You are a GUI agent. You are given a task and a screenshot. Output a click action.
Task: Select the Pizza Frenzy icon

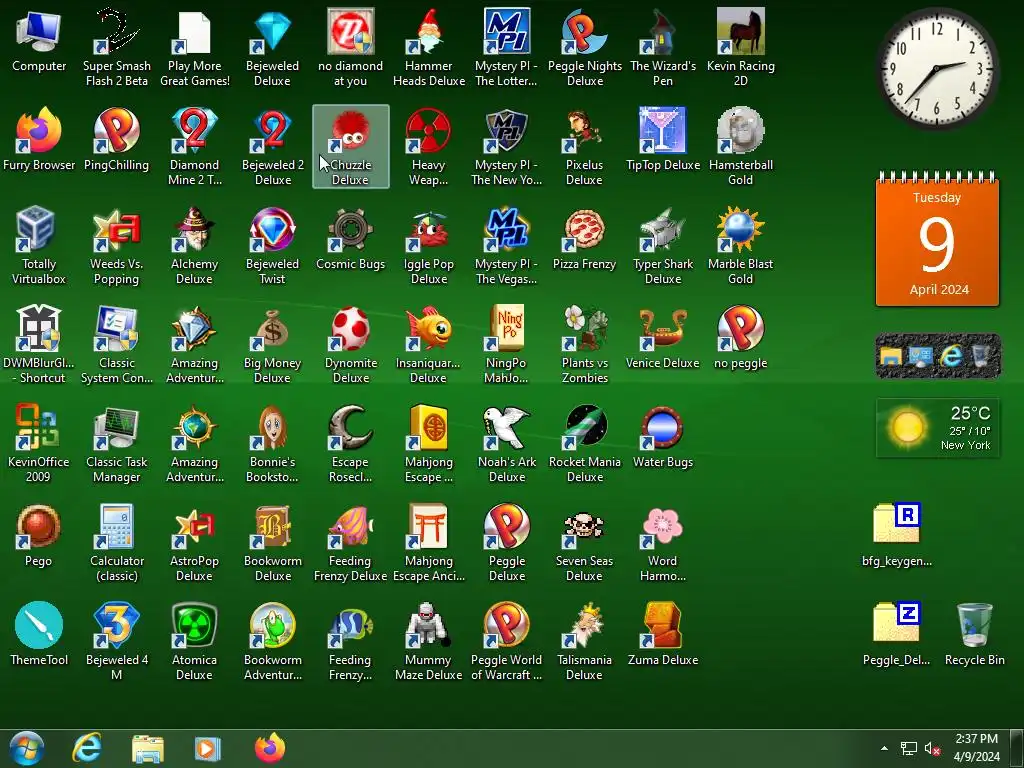click(x=584, y=240)
